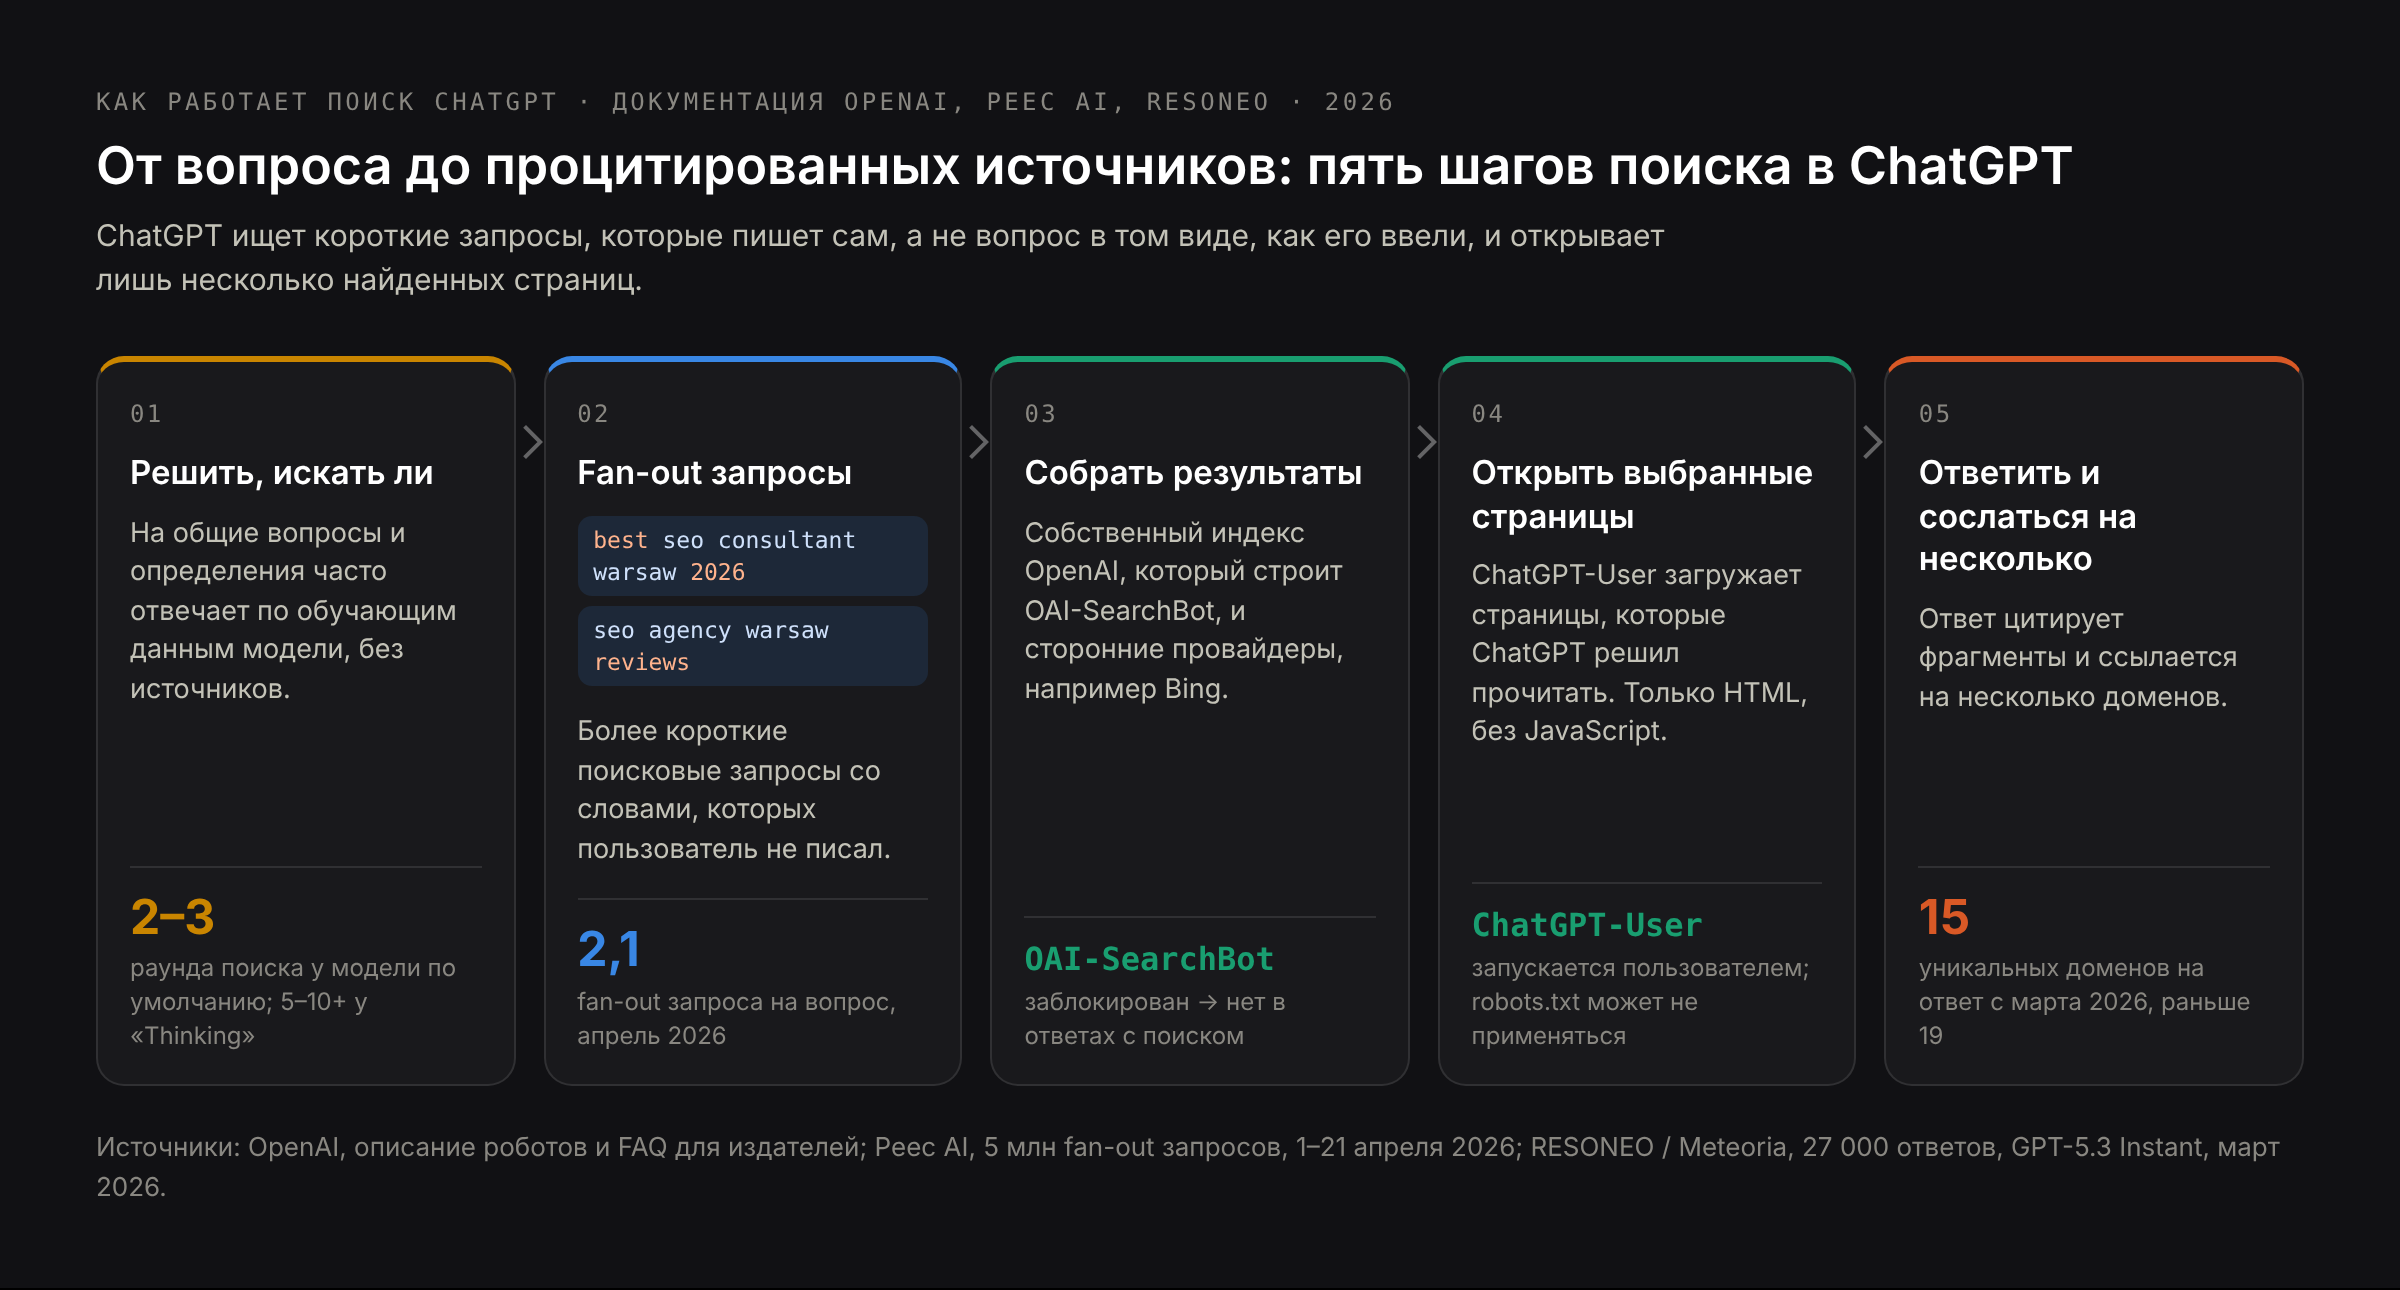Click the main title about пять шагов поиска

click(1084, 166)
